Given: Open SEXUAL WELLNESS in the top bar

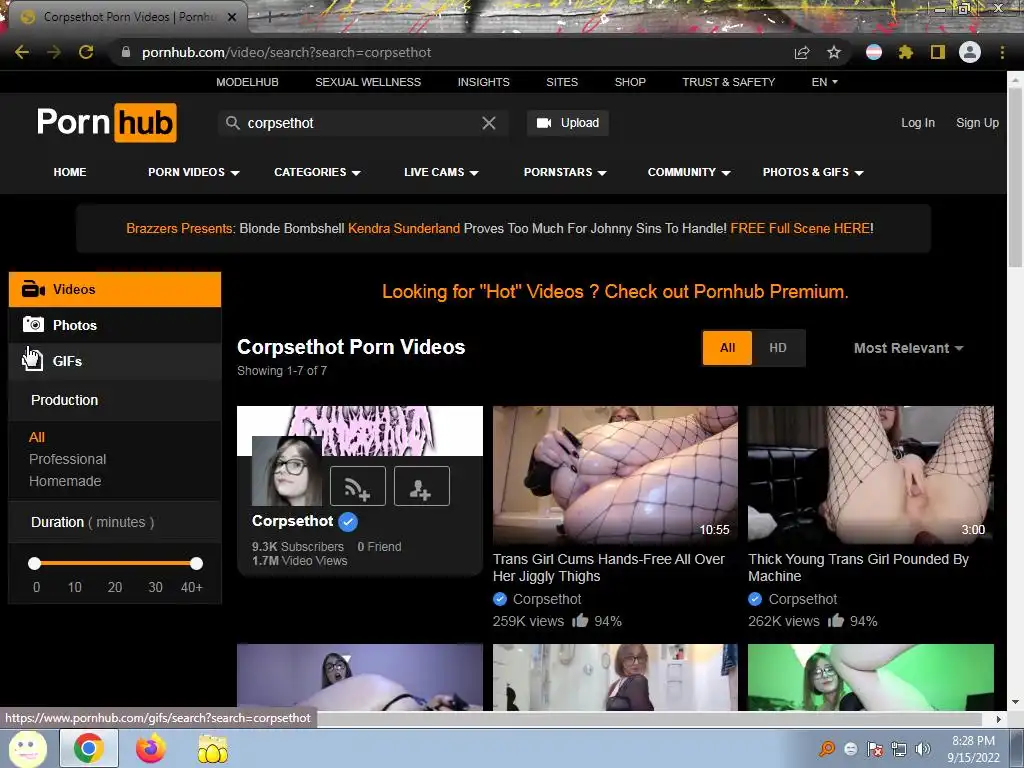Looking at the screenshot, I should [368, 82].
